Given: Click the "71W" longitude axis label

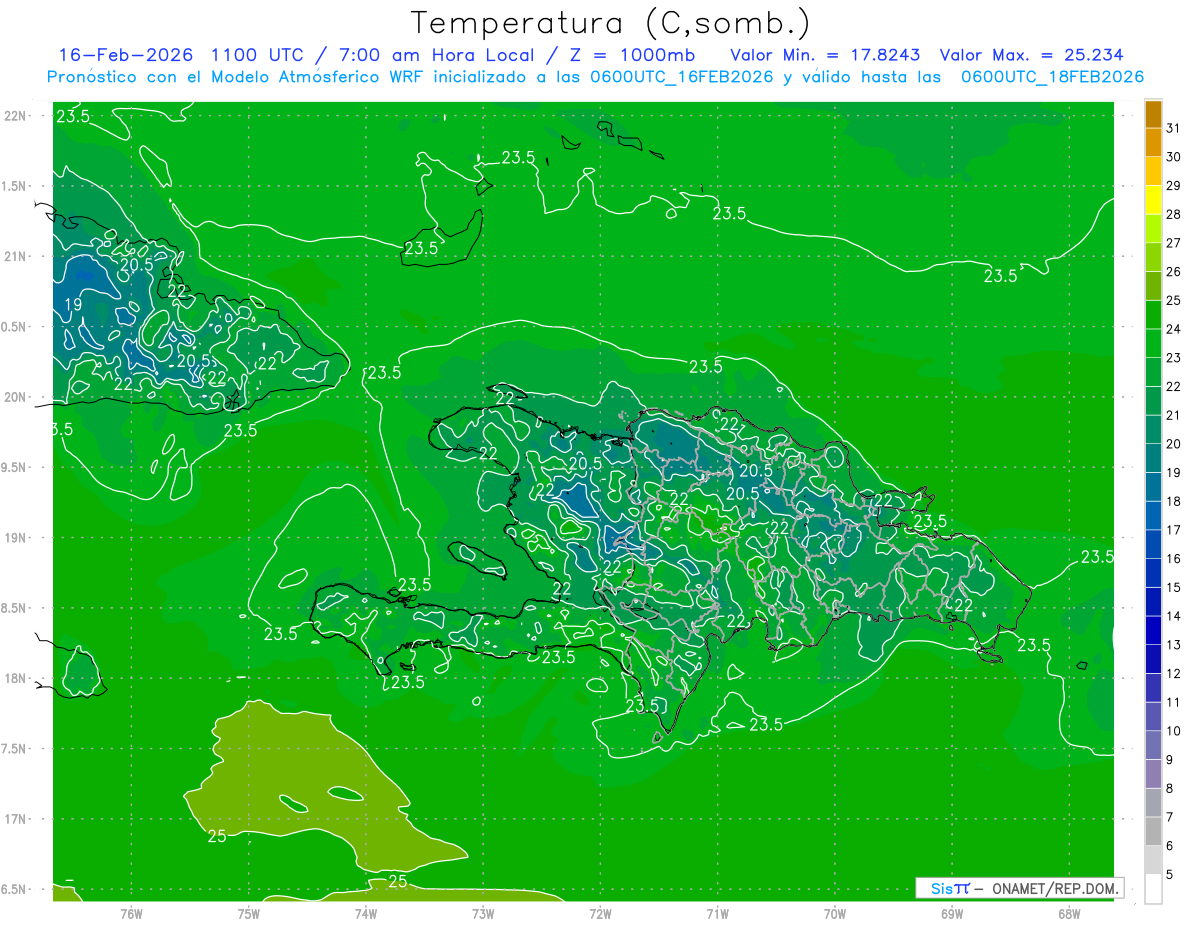Looking at the screenshot, I should (717, 914).
